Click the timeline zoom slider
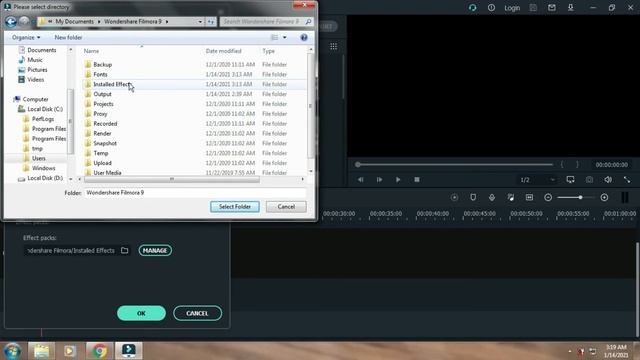 (x=576, y=198)
